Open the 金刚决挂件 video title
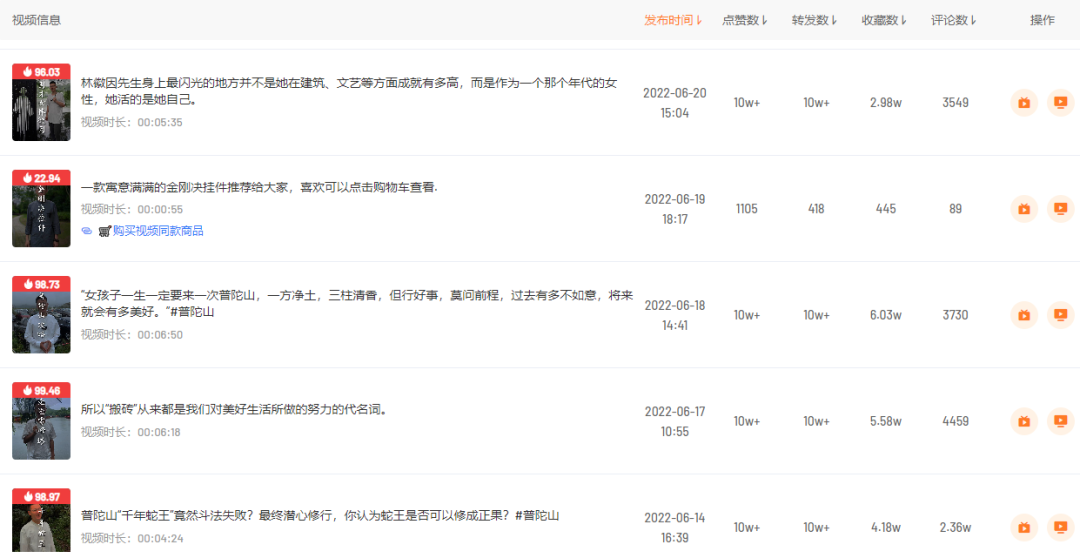The height and width of the screenshot is (558, 1080). coord(259,187)
